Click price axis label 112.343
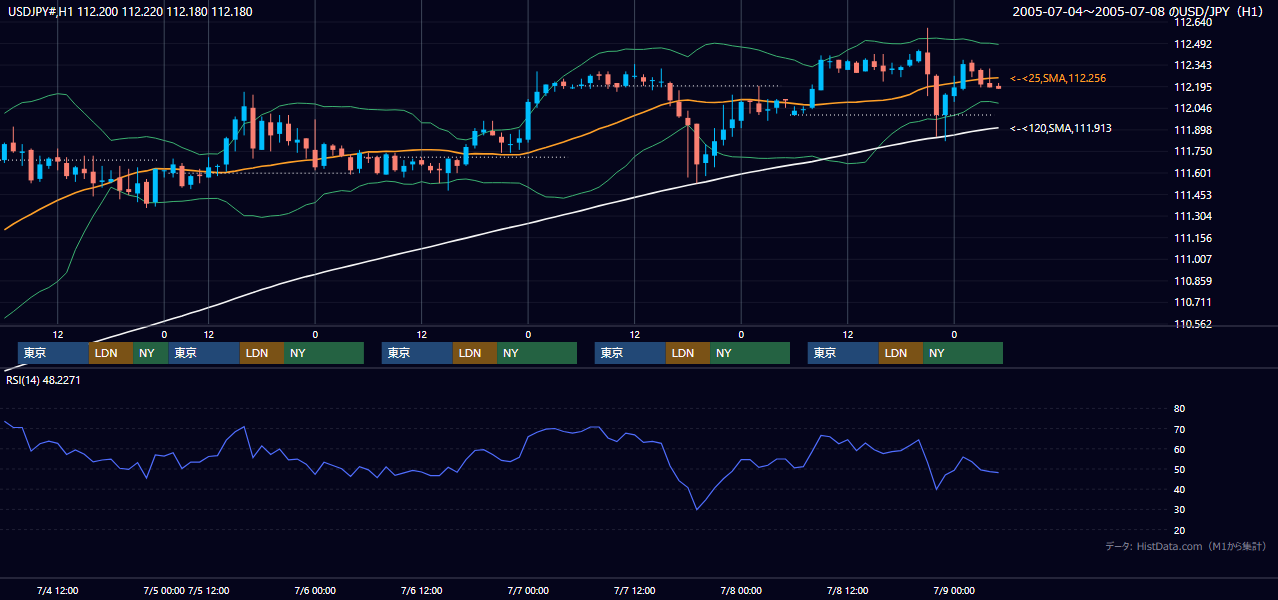Viewport: 1278px width, 600px height. click(x=1193, y=66)
